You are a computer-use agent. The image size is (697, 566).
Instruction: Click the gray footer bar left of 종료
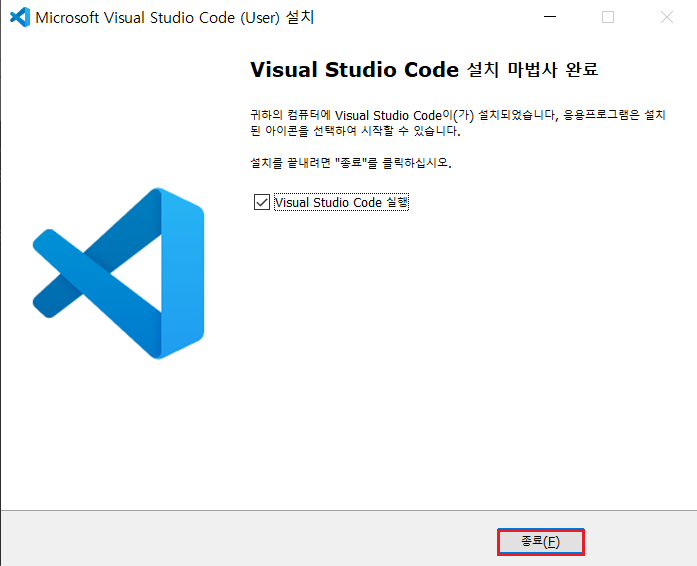(250, 539)
